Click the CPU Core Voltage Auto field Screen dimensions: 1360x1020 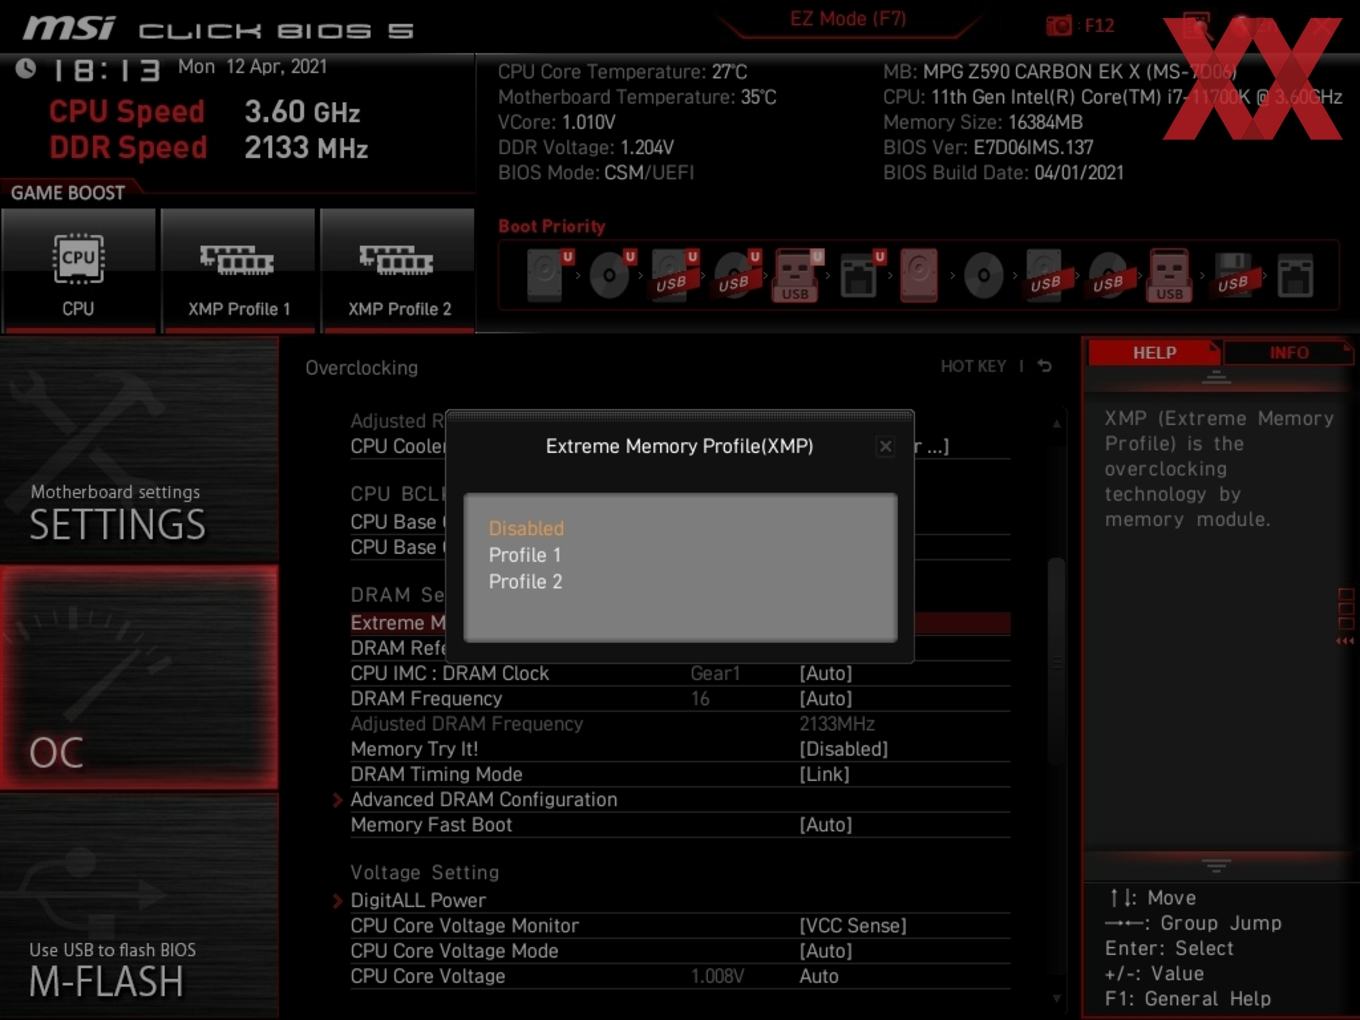[x=819, y=976]
